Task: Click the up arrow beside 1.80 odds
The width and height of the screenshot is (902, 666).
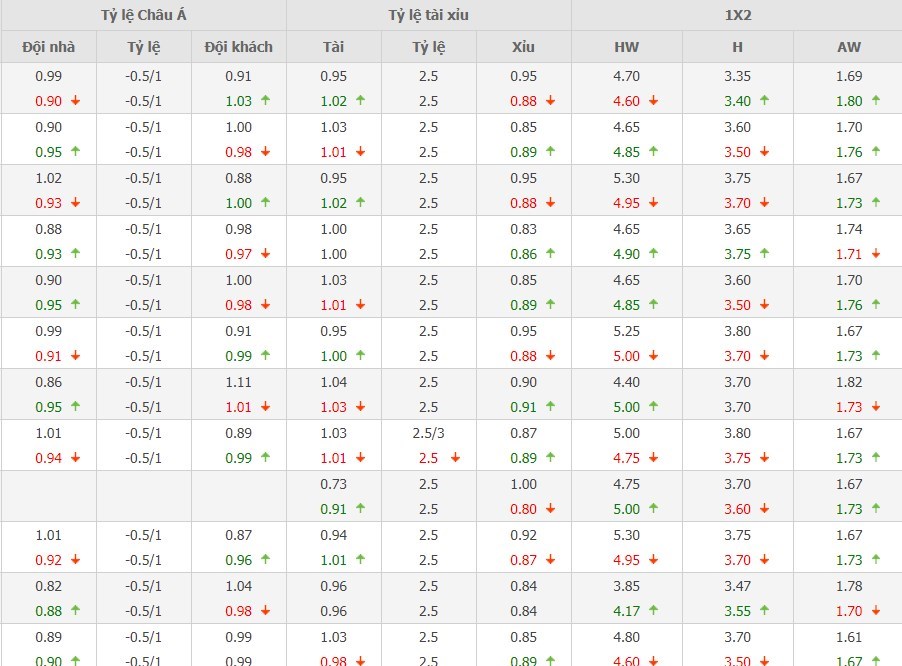Action: coord(875,100)
